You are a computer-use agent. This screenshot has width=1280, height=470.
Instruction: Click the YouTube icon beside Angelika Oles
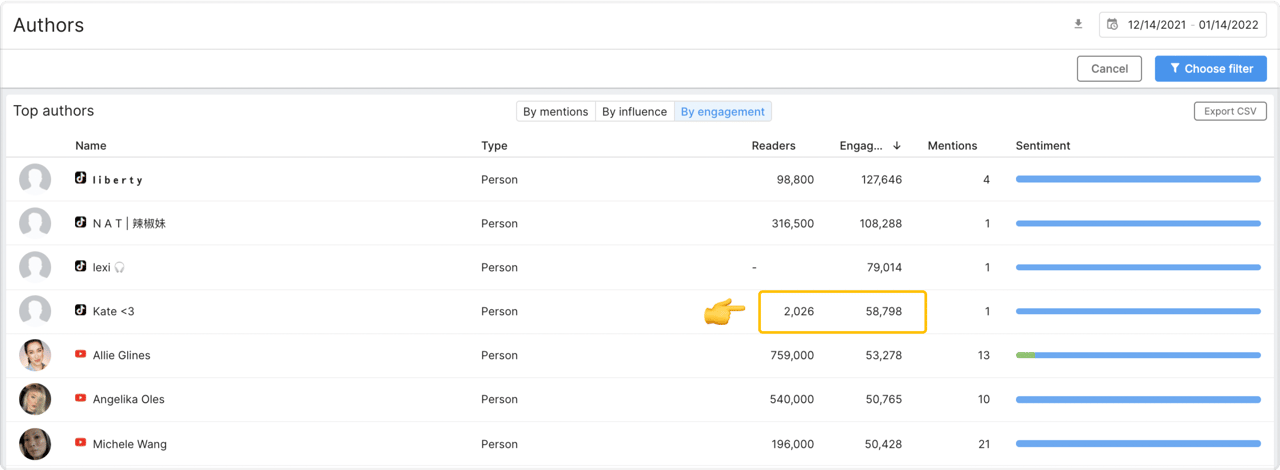(x=81, y=398)
